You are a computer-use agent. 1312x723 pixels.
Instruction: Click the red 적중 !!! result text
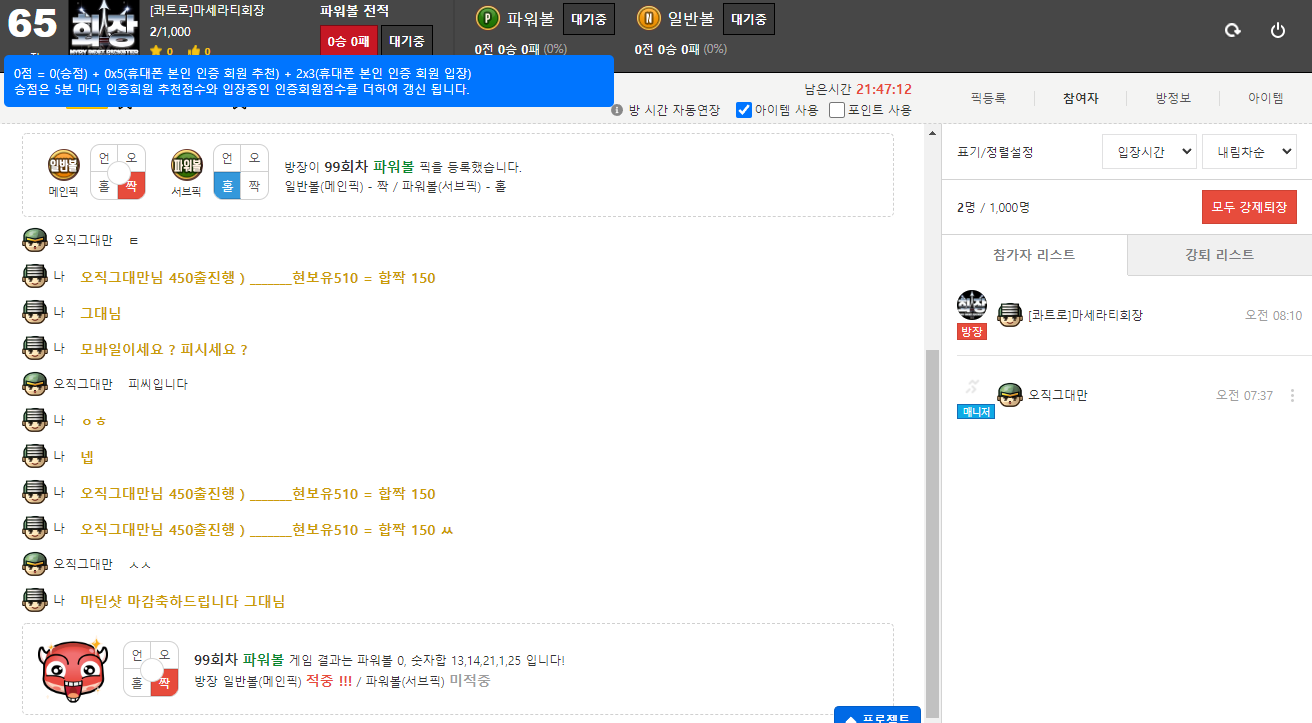point(329,680)
